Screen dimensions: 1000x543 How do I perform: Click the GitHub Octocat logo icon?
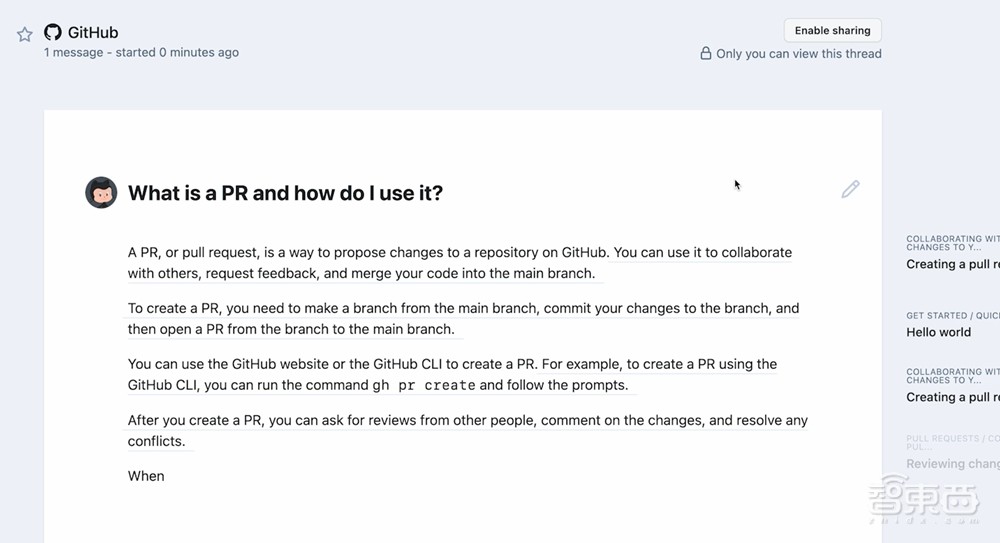point(53,32)
